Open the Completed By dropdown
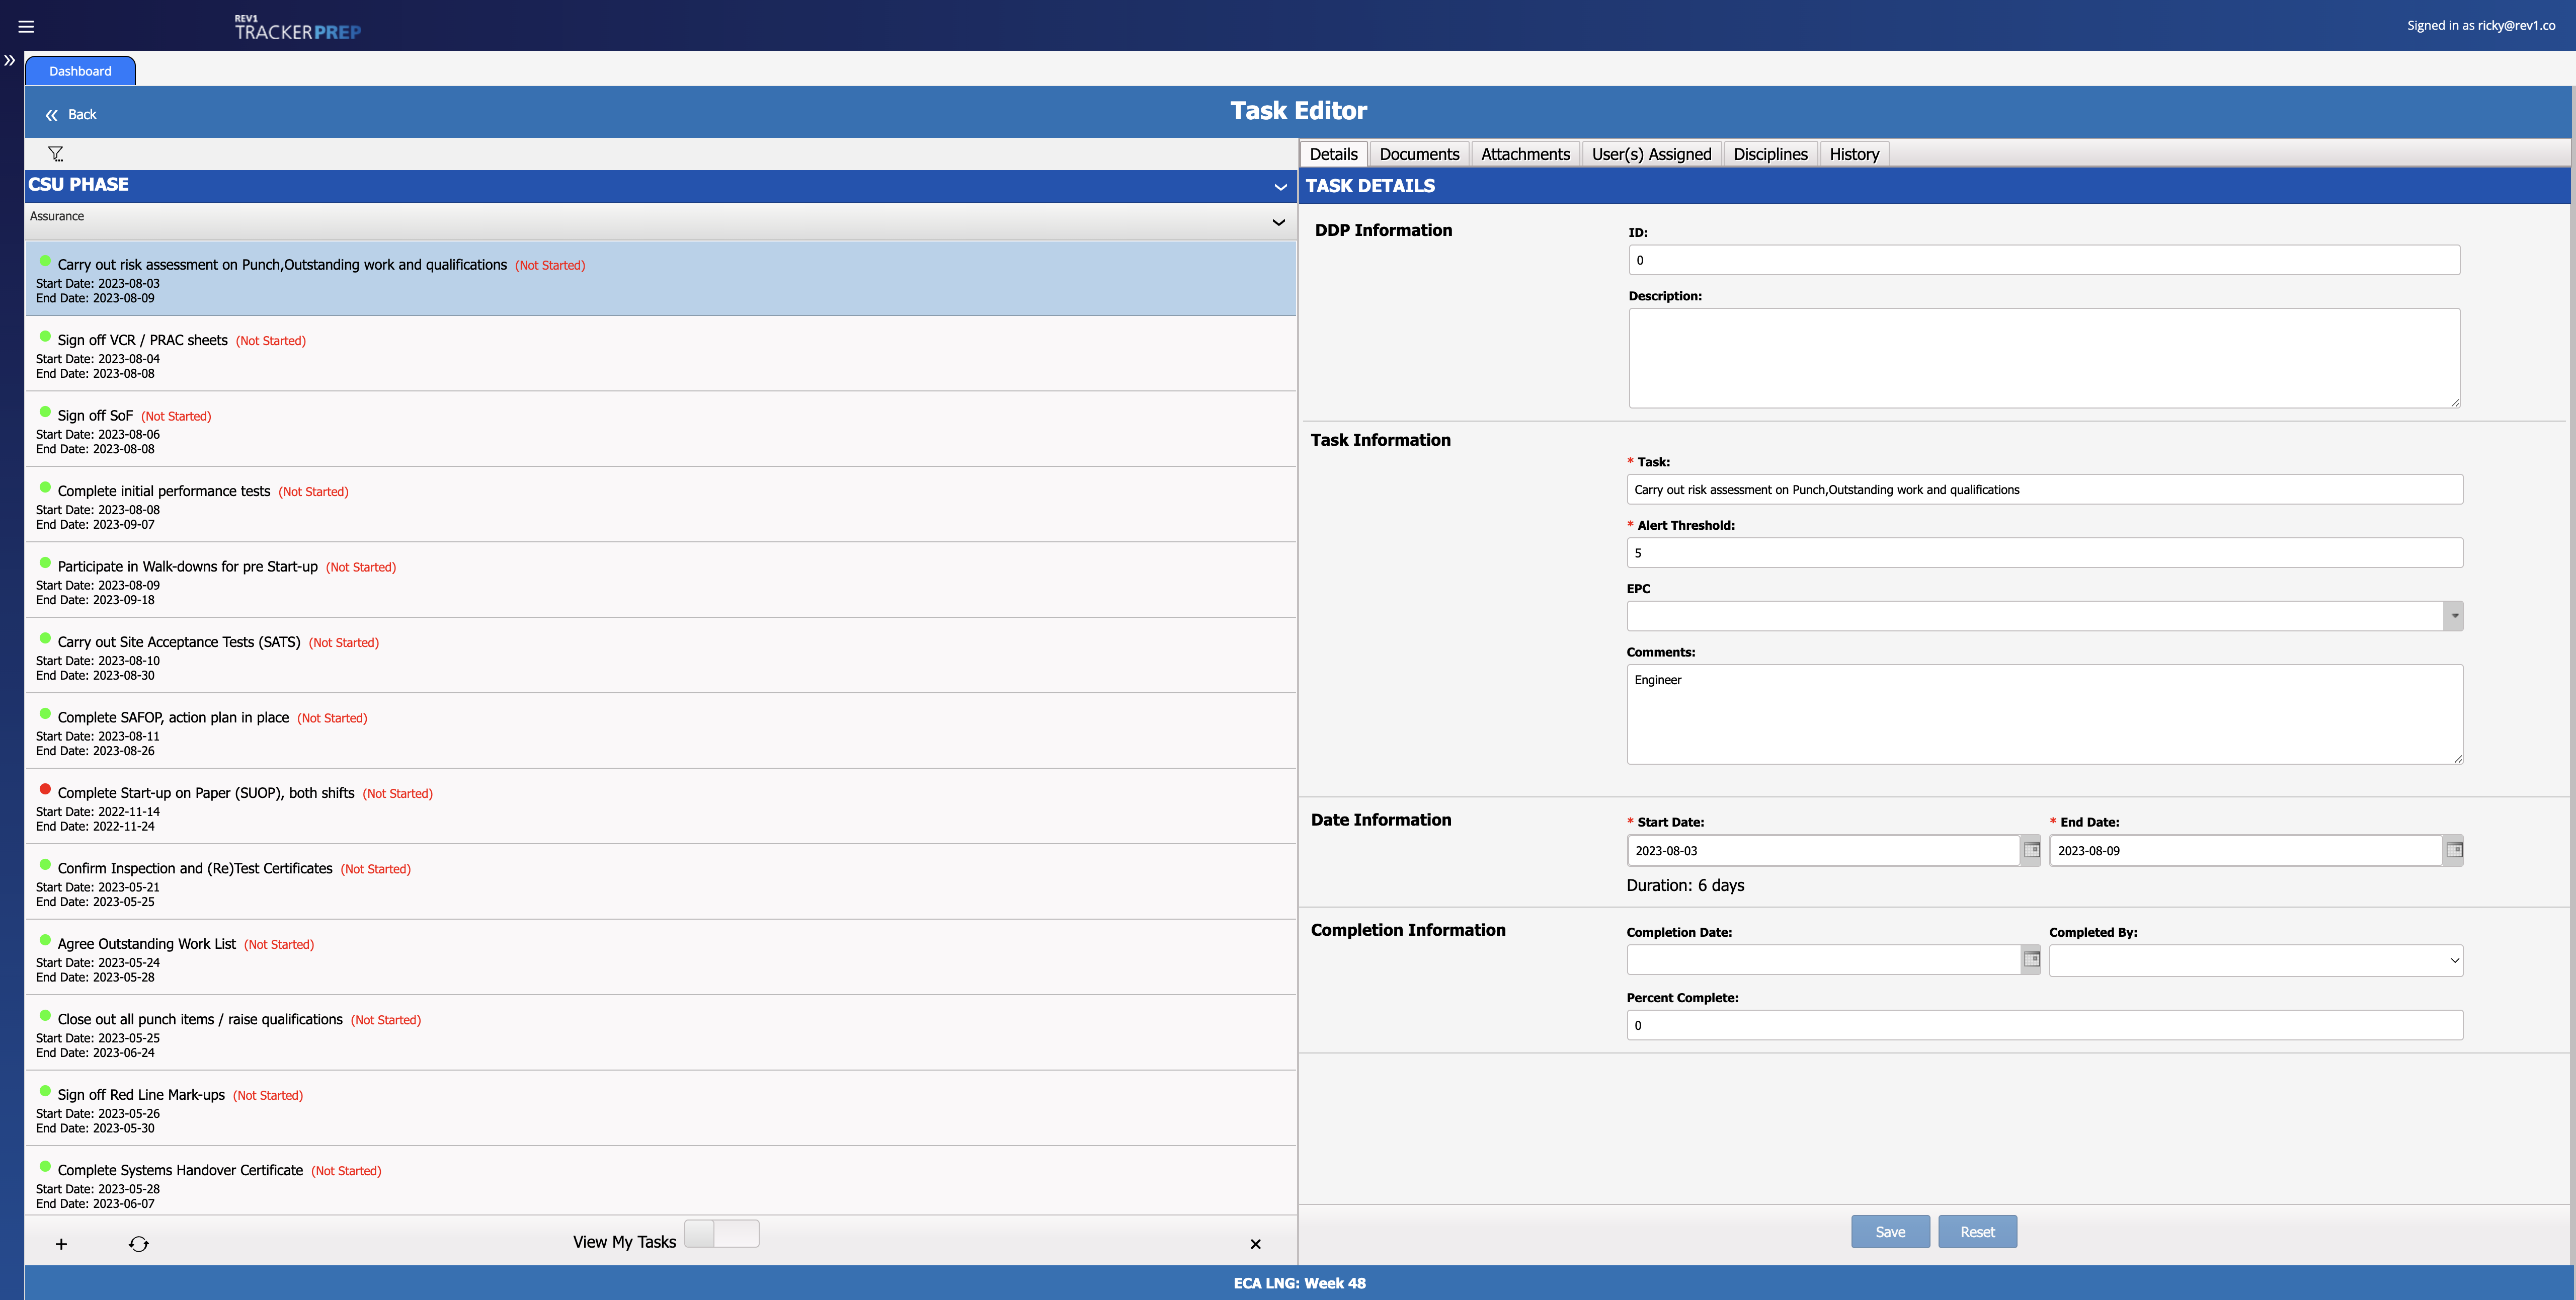The image size is (2576, 1300). click(2255, 960)
